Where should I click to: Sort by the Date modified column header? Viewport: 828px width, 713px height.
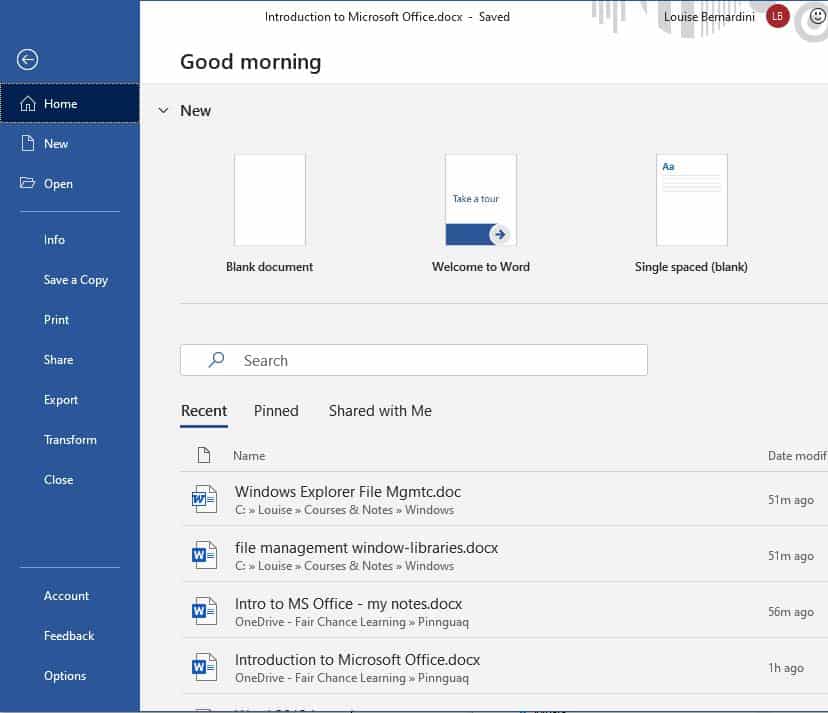pos(797,456)
